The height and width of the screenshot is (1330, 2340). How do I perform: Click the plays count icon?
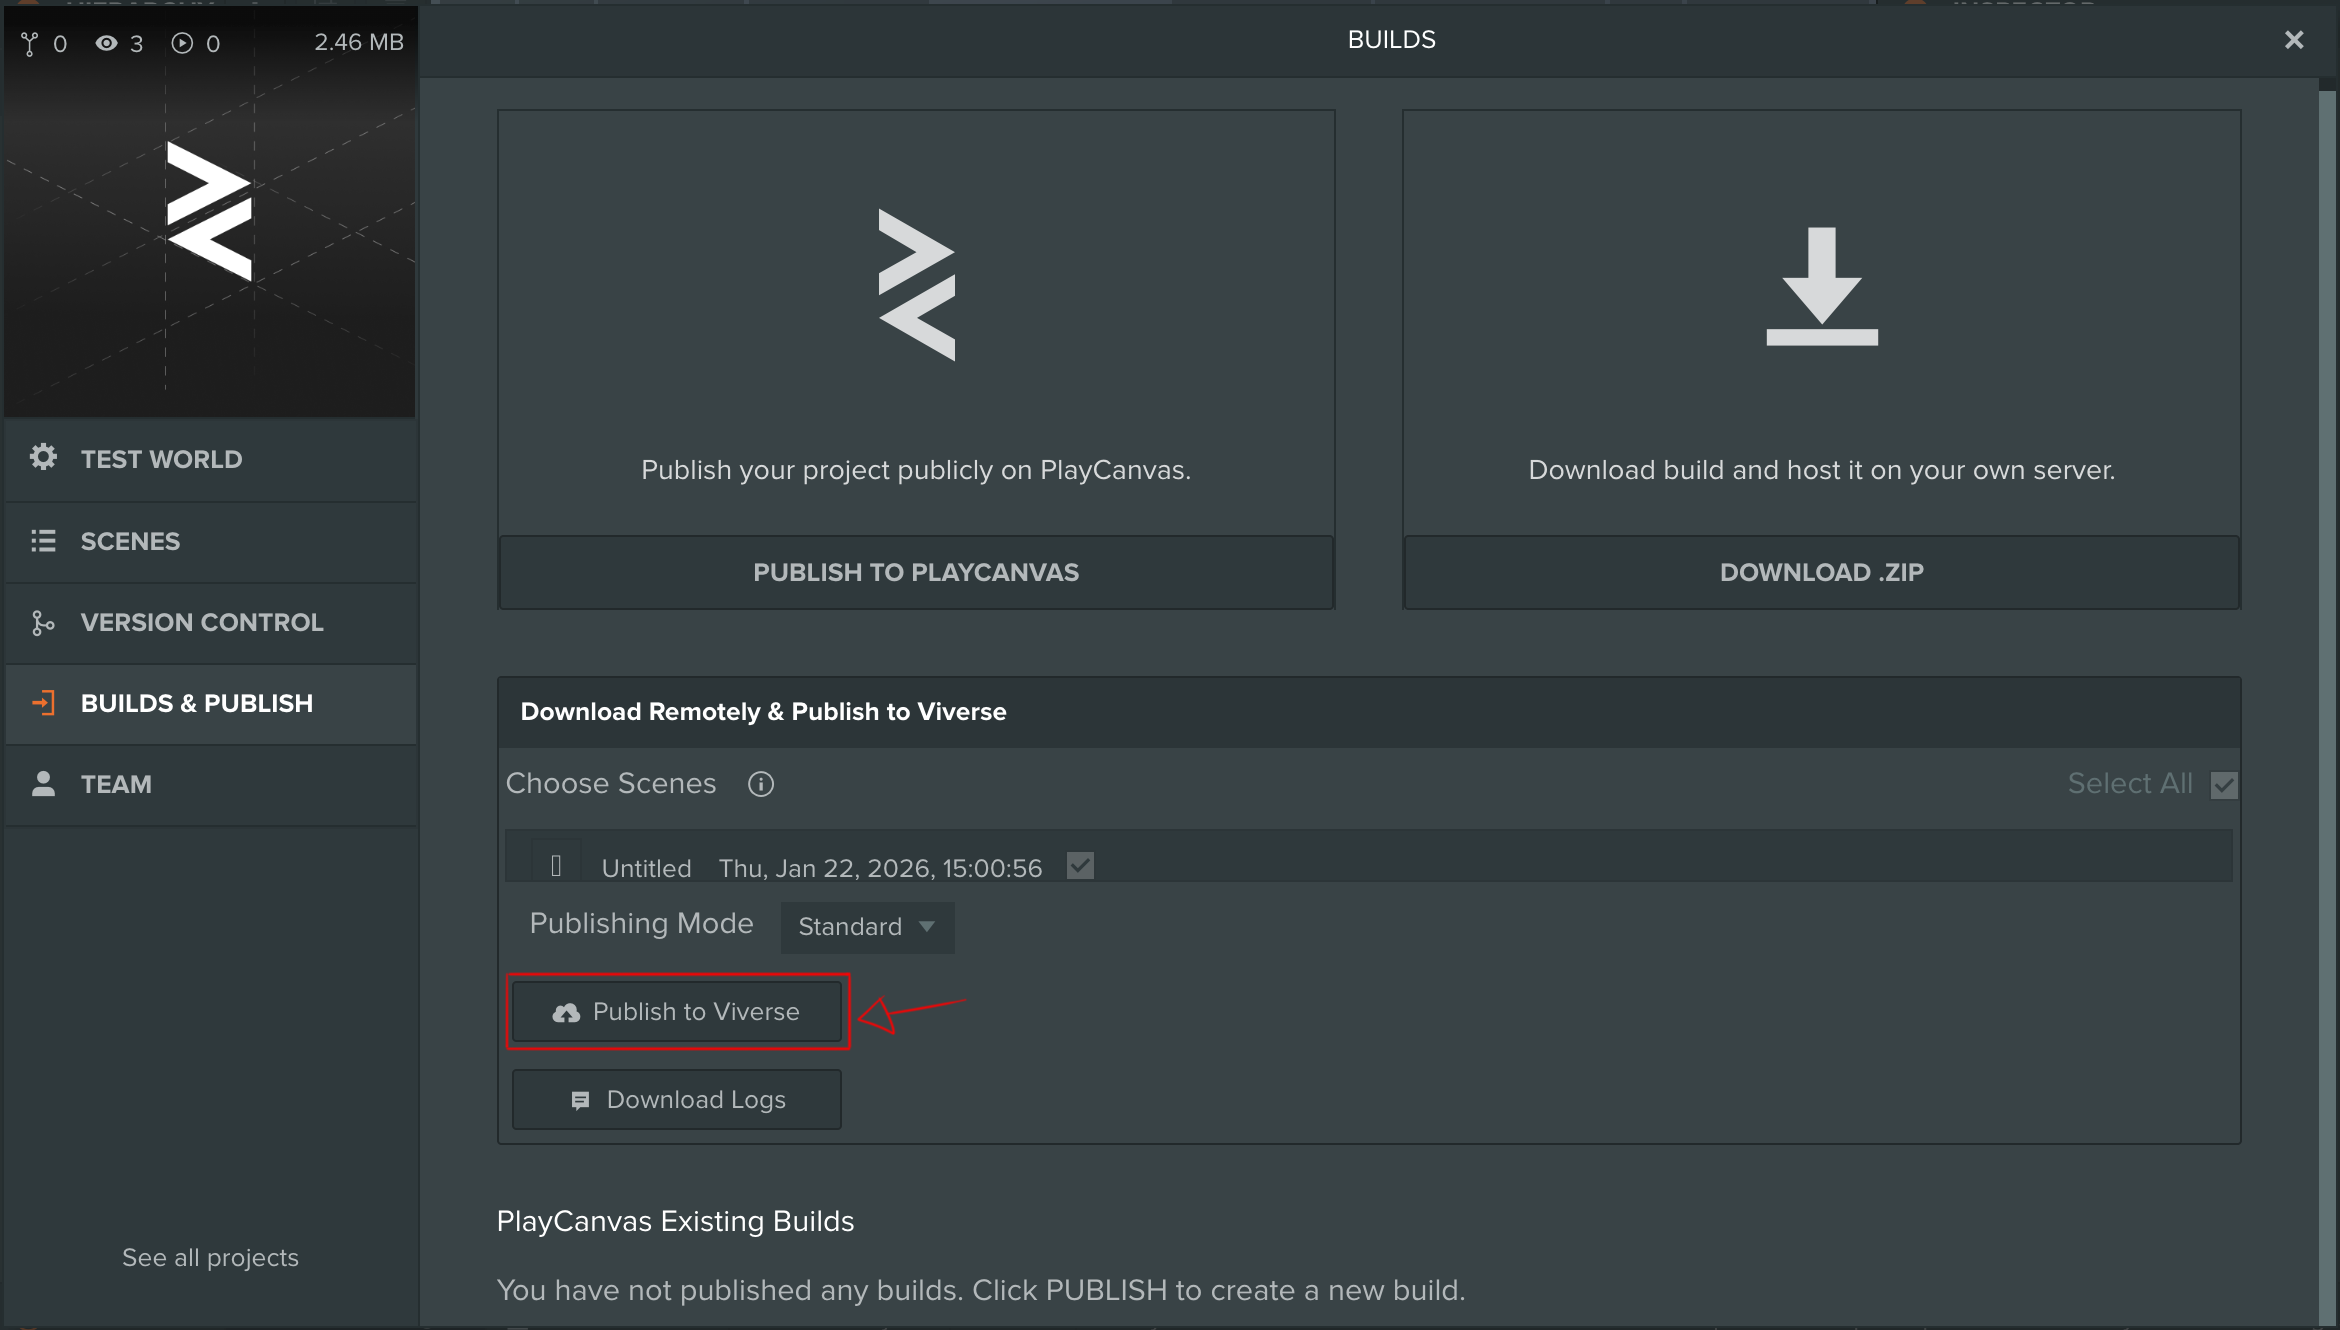[x=182, y=43]
